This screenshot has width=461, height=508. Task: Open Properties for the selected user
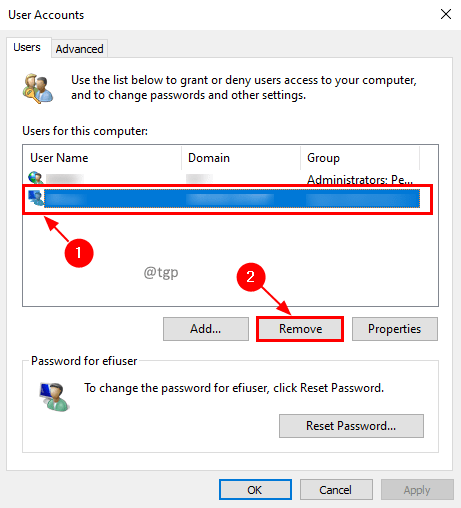point(394,329)
